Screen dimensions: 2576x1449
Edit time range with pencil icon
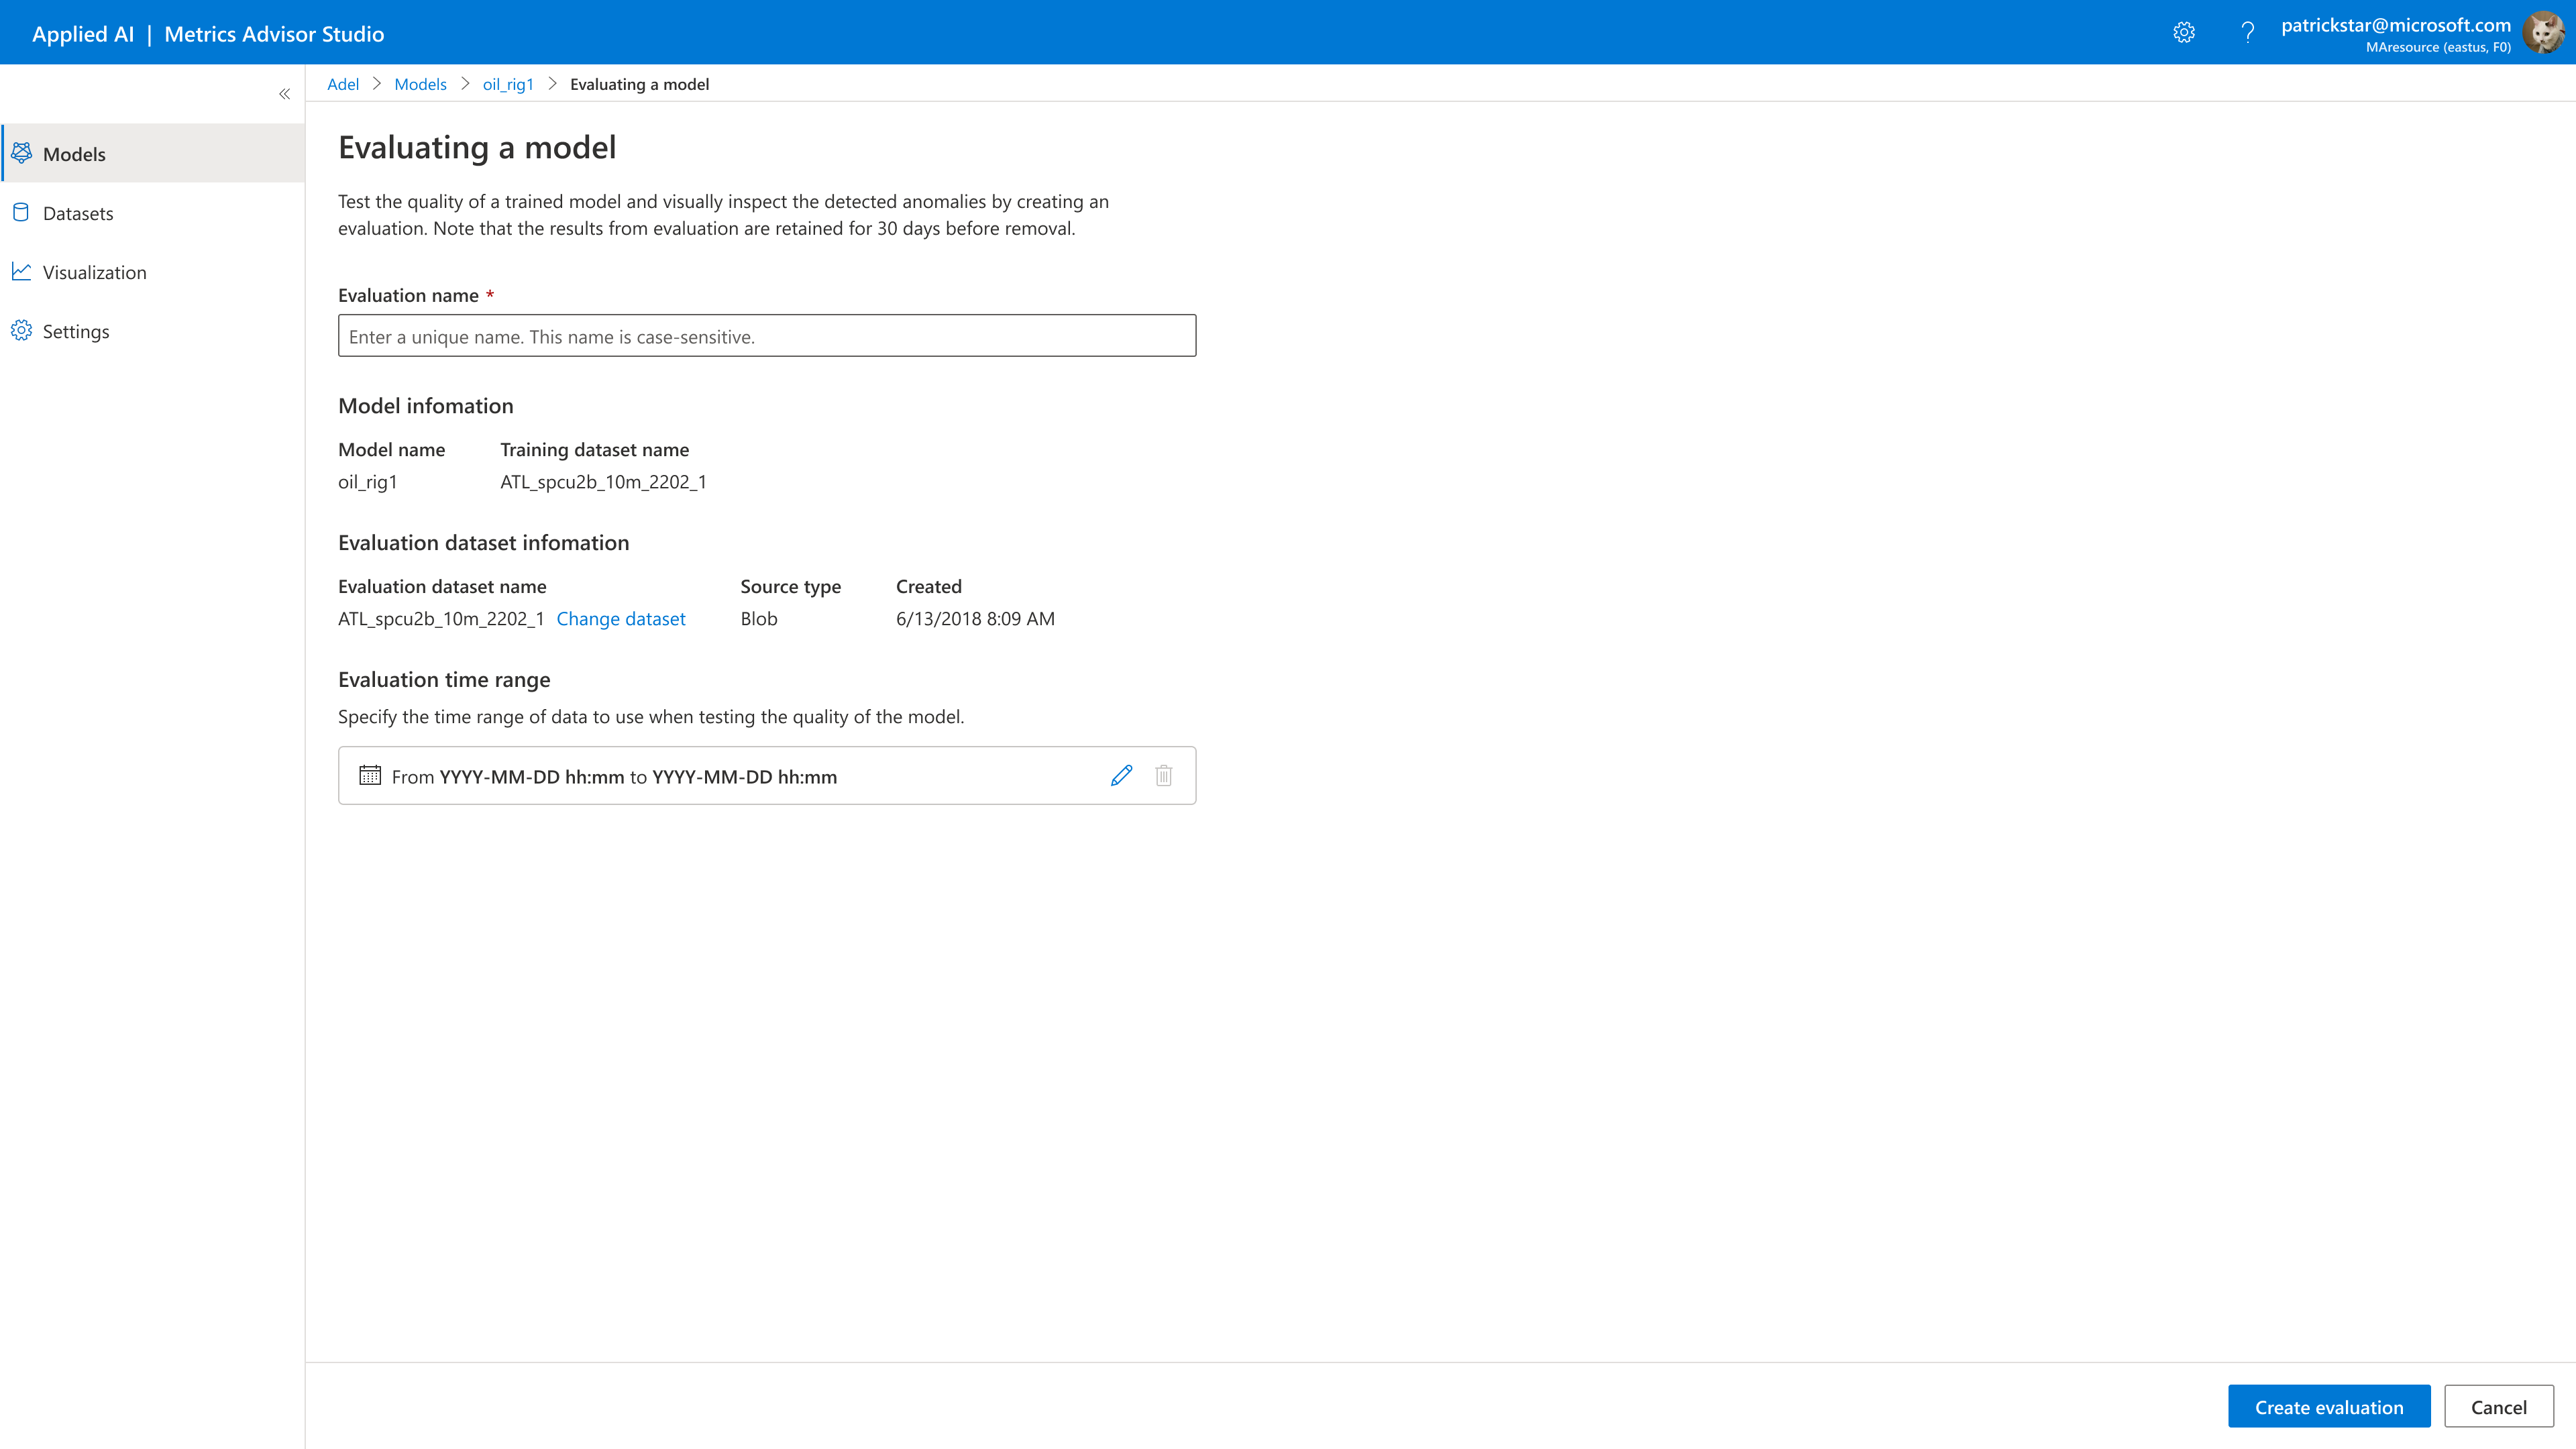tap(1121, 776)
